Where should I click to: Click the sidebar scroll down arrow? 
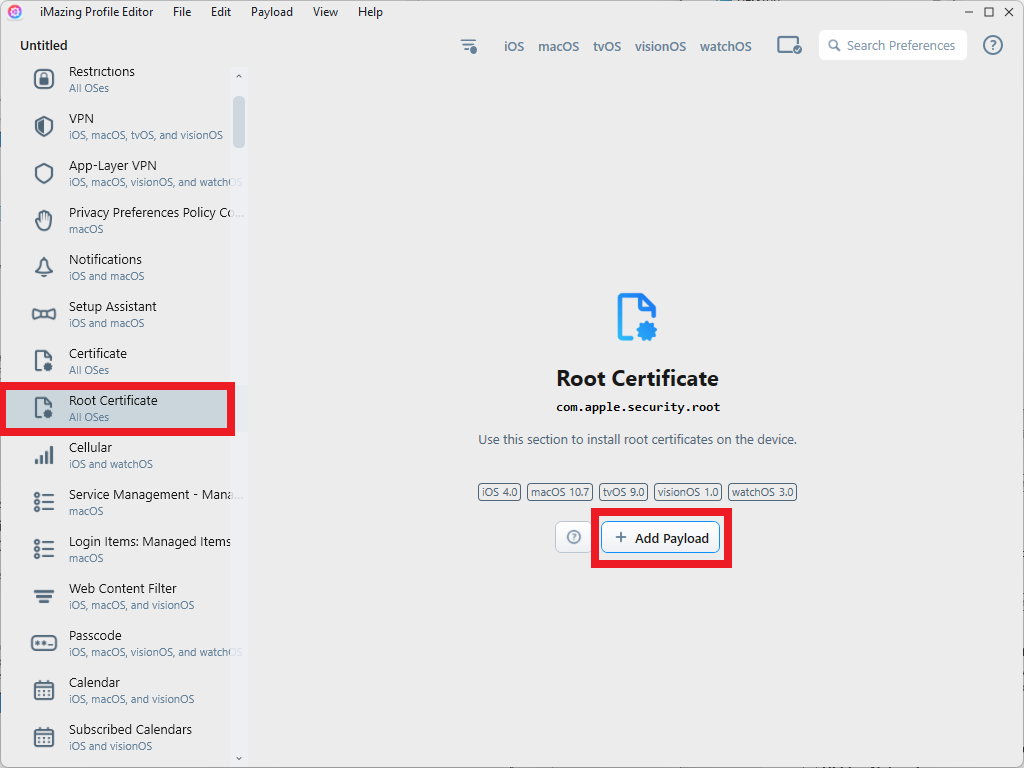[x=239, y=758]
